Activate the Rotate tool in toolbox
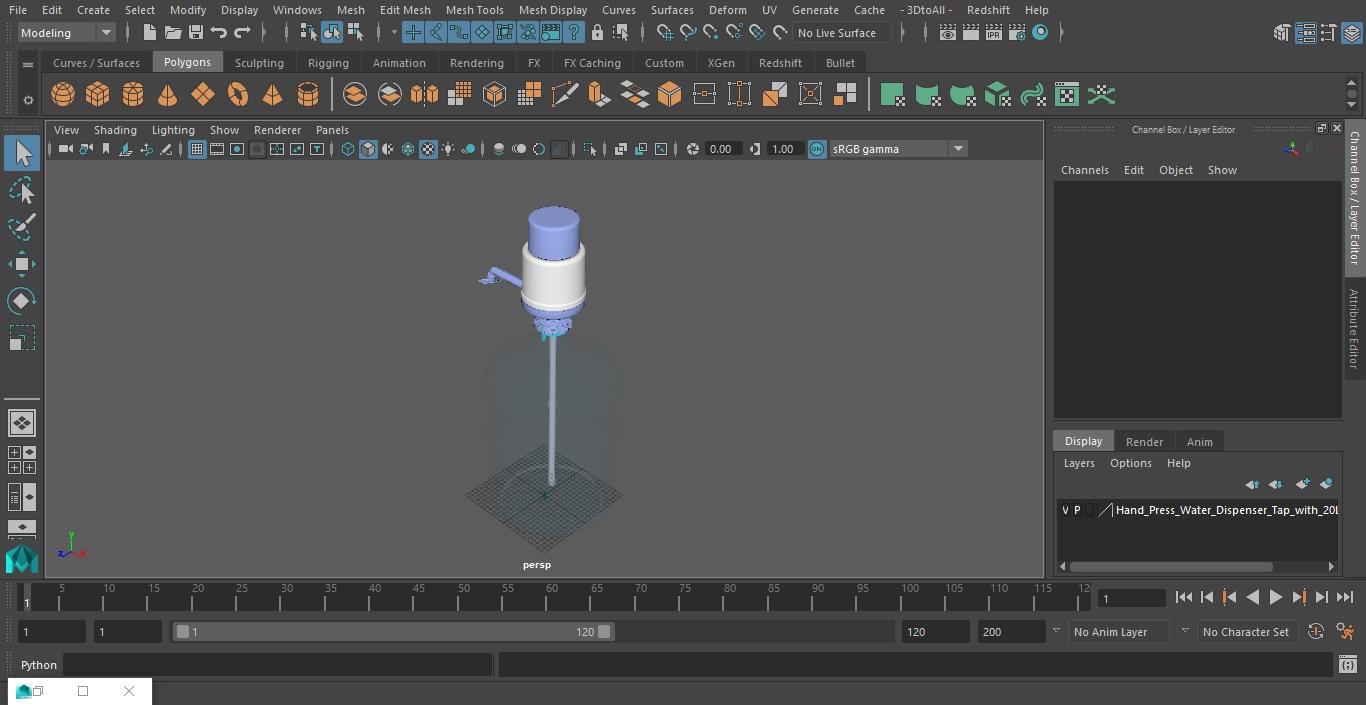1366x705 pixels. (21, 301)
